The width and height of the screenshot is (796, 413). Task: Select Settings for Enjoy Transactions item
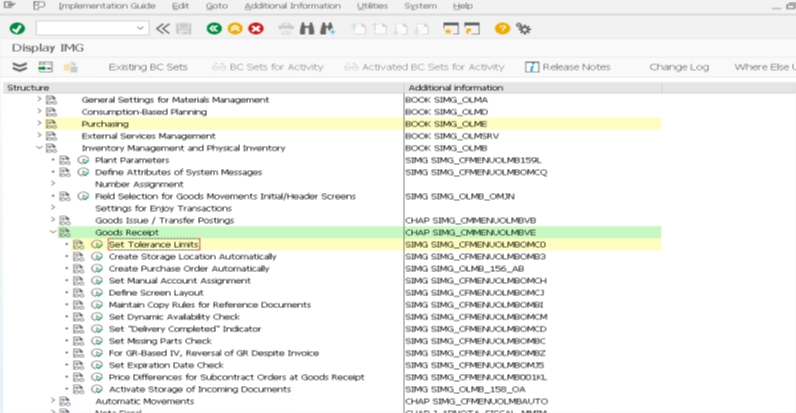[x=163, y=209]
